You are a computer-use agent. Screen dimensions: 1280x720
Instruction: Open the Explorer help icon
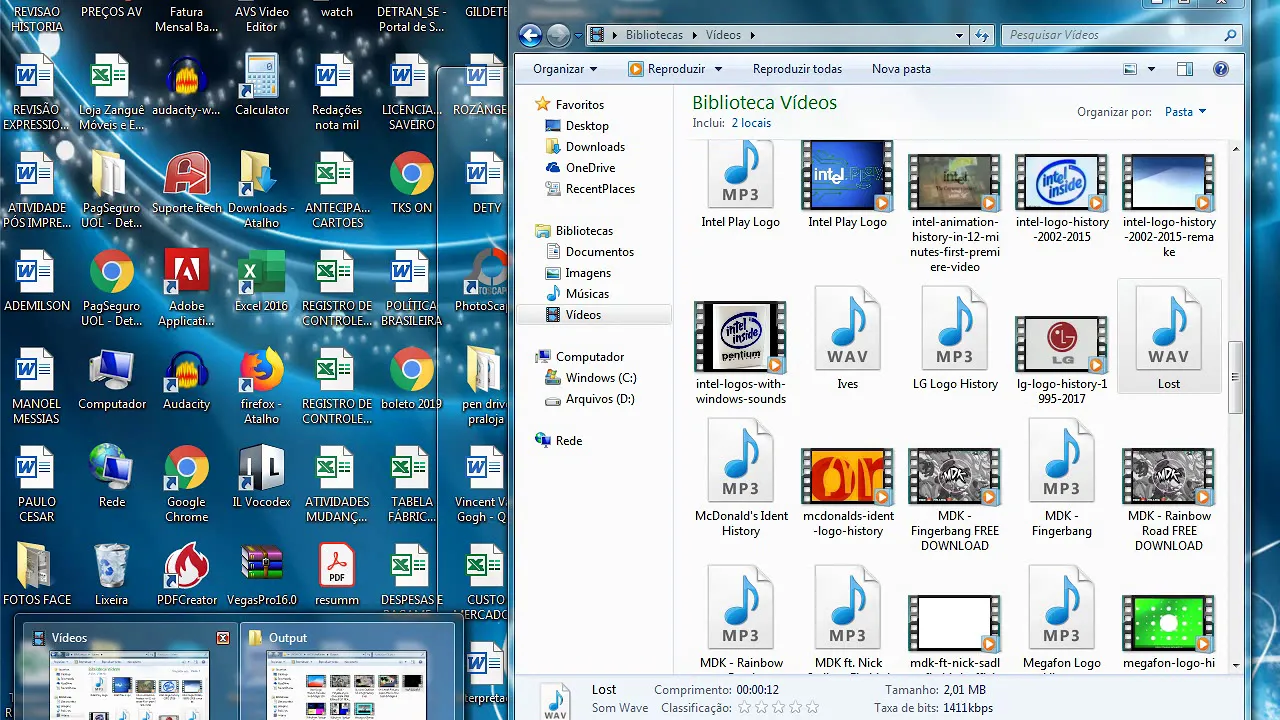pyautogui.click(x=1220, y=69)
